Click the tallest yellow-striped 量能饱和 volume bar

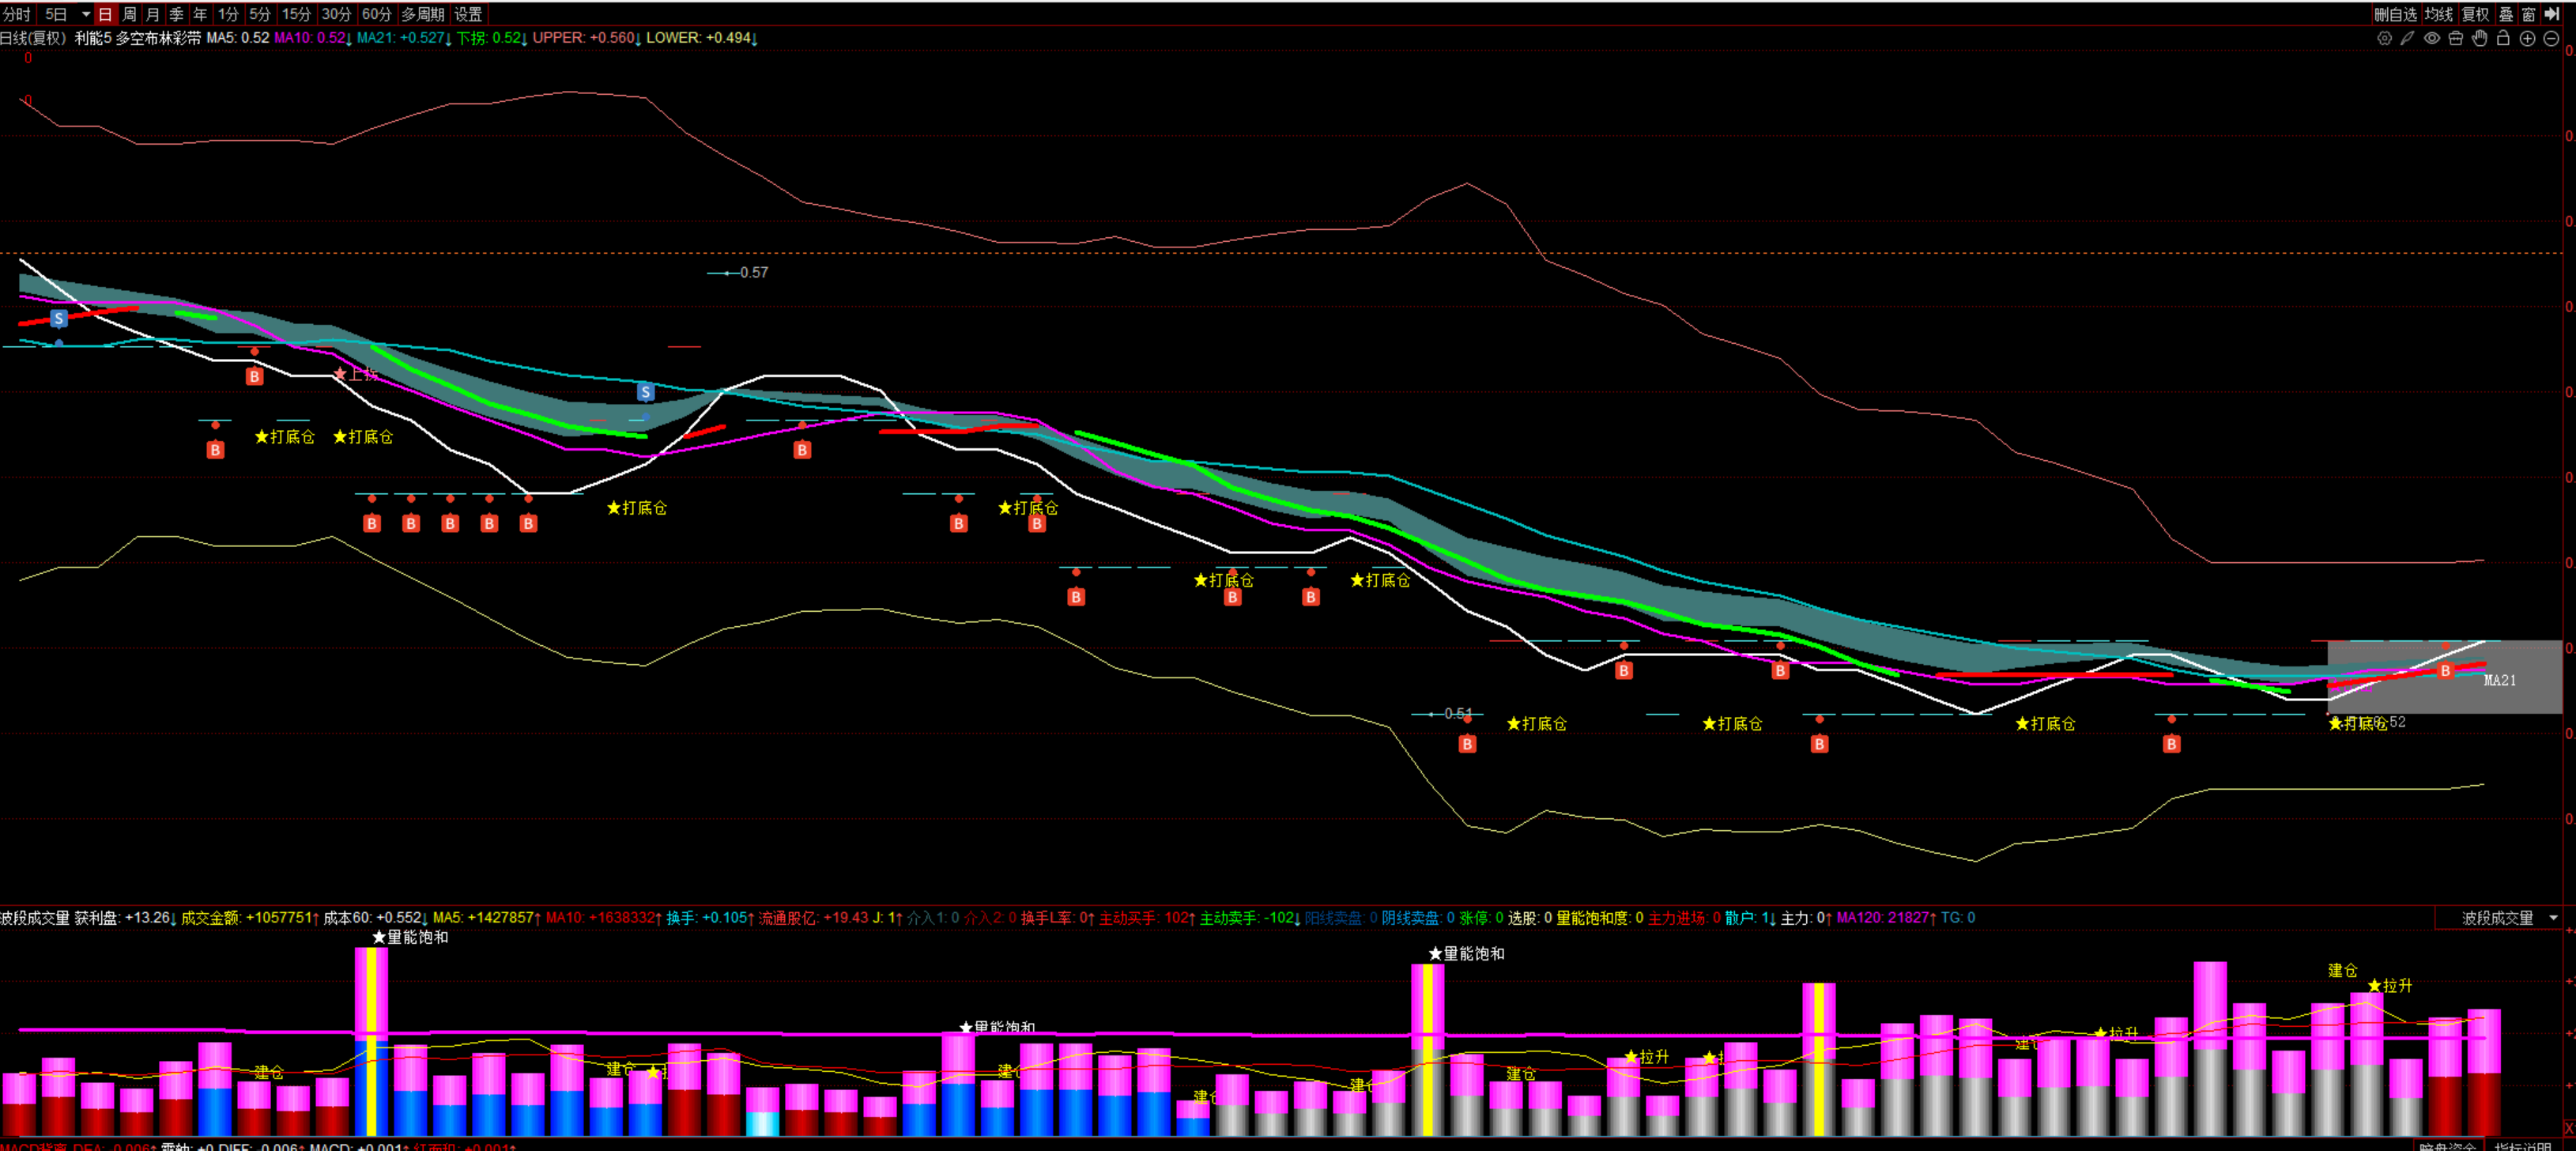click(x=371, y=1040)
